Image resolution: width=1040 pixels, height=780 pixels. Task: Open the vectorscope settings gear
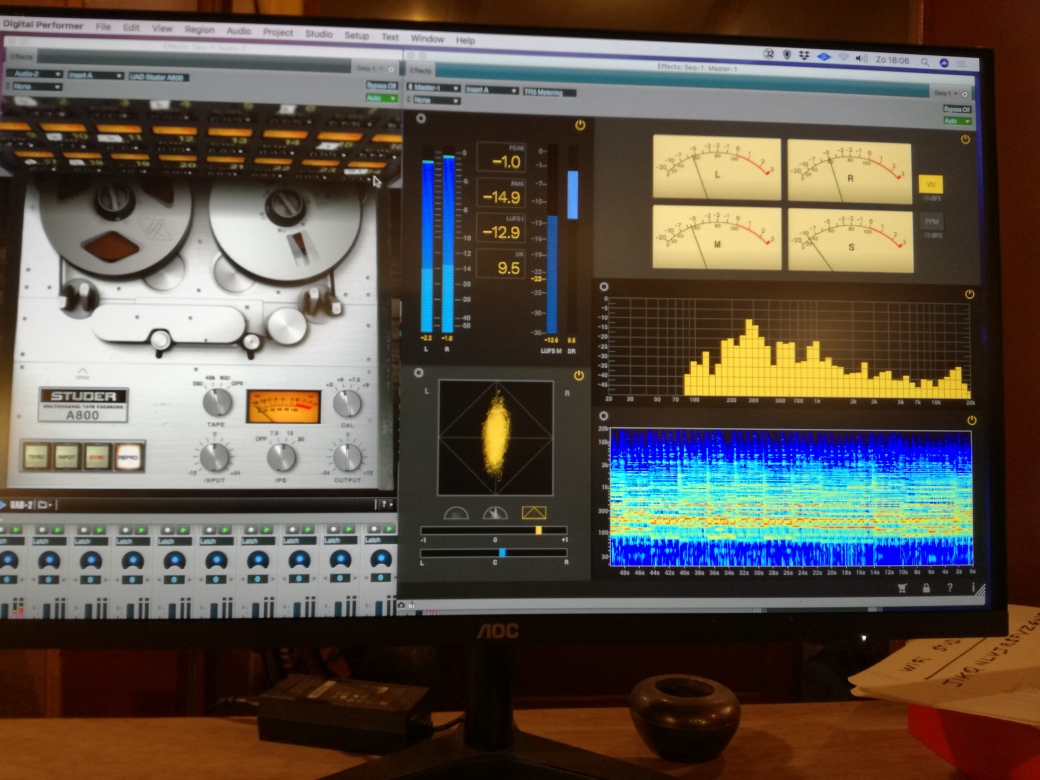[x=419, y=373]
